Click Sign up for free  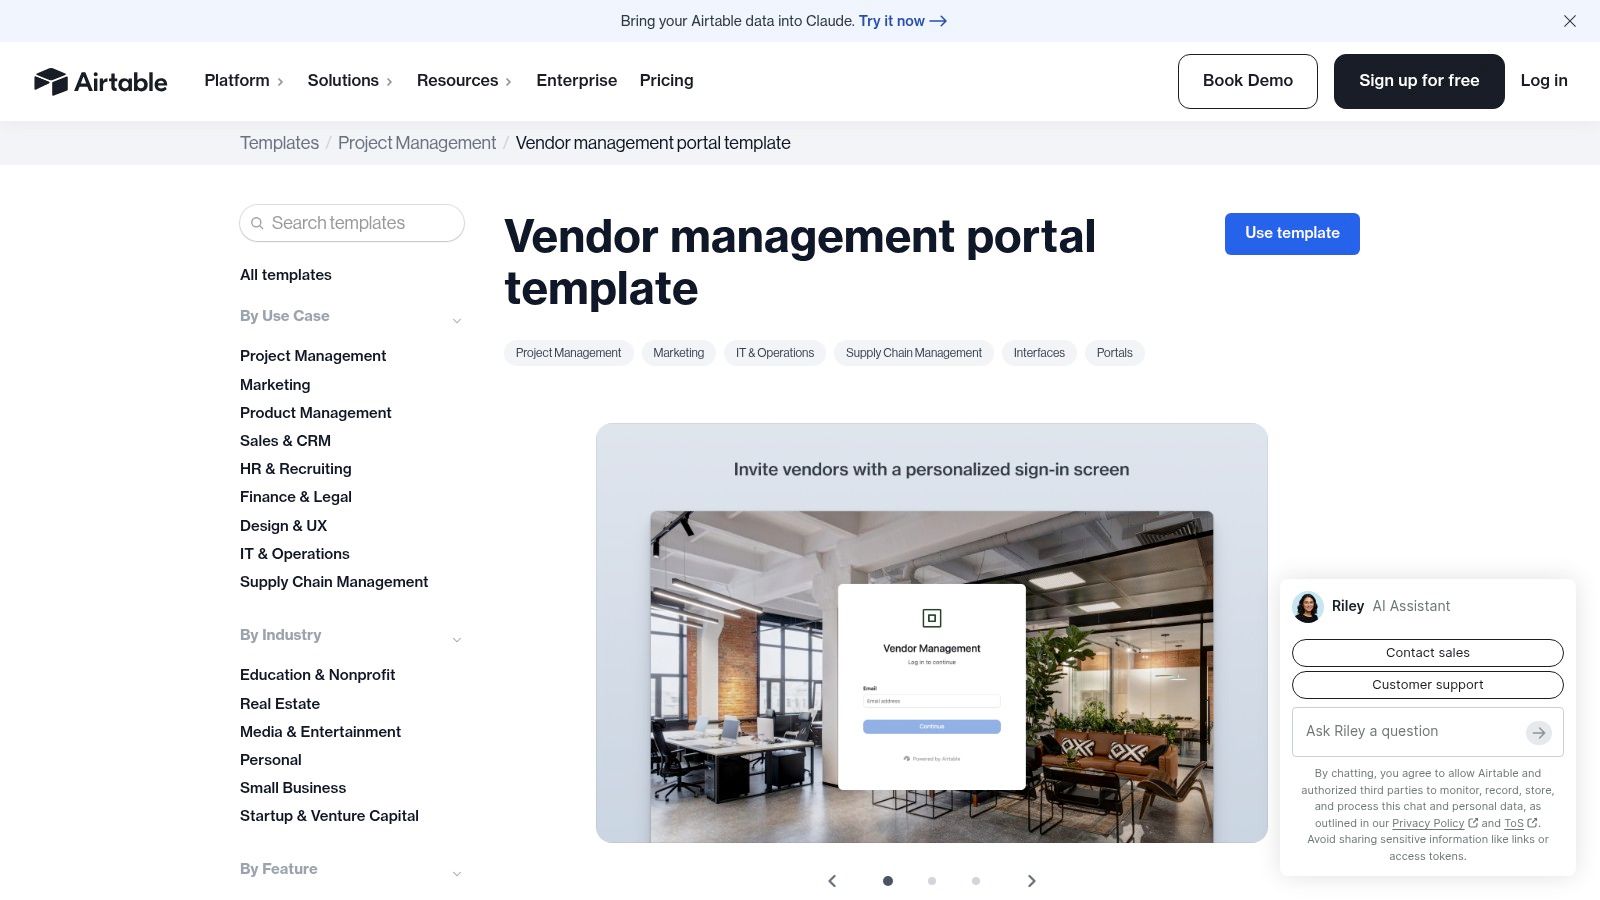(1418, 81)
